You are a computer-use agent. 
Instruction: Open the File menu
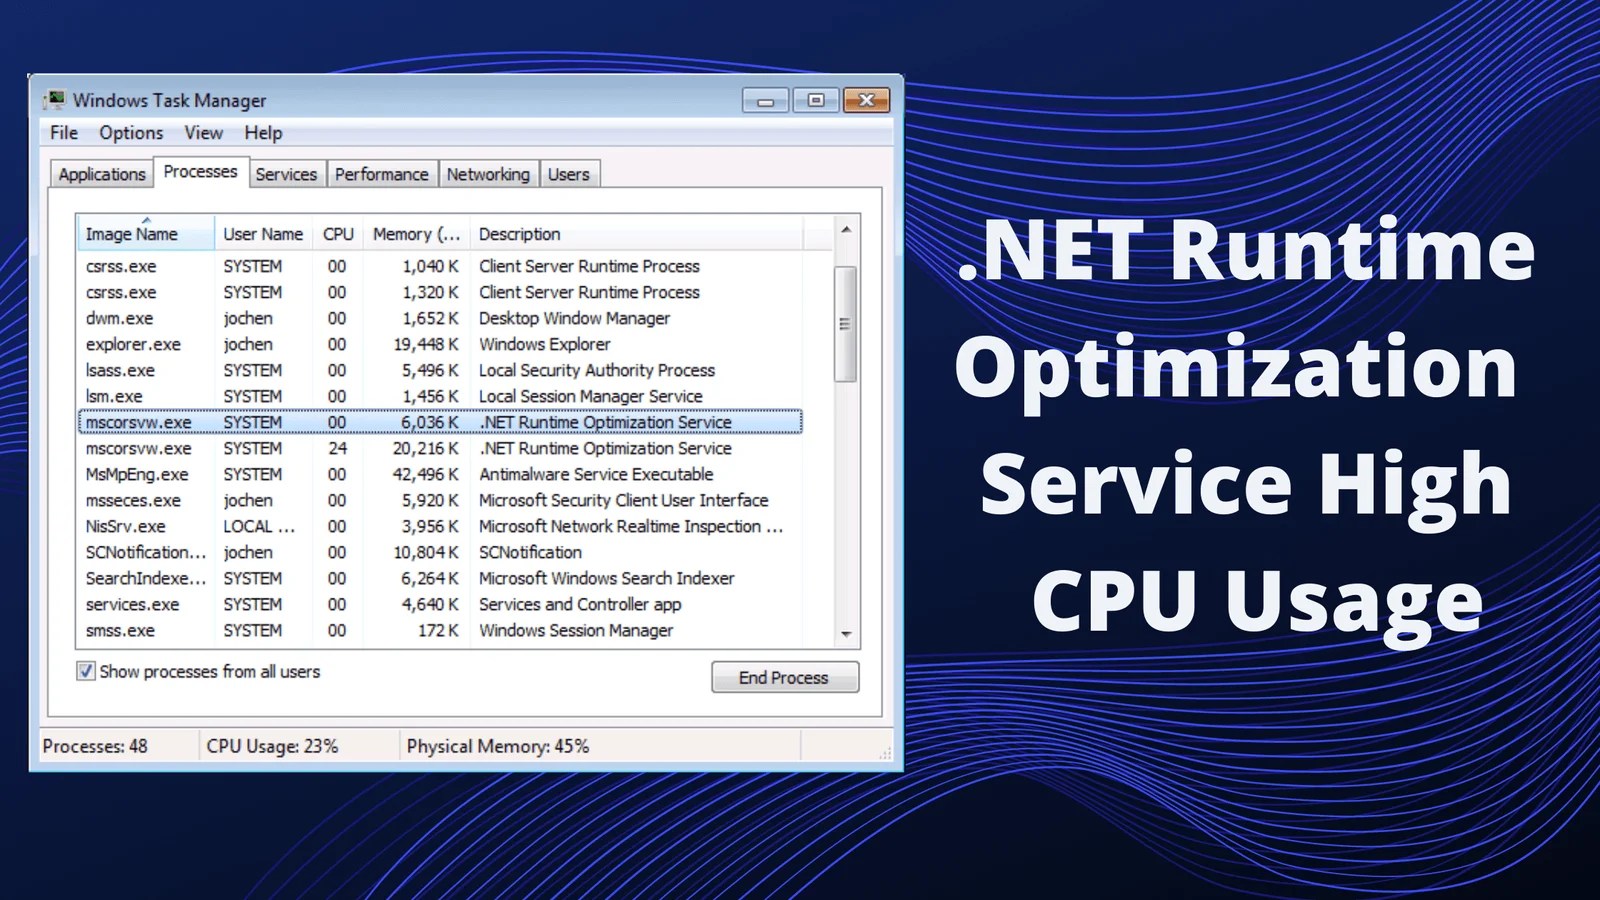pos(62,133)
